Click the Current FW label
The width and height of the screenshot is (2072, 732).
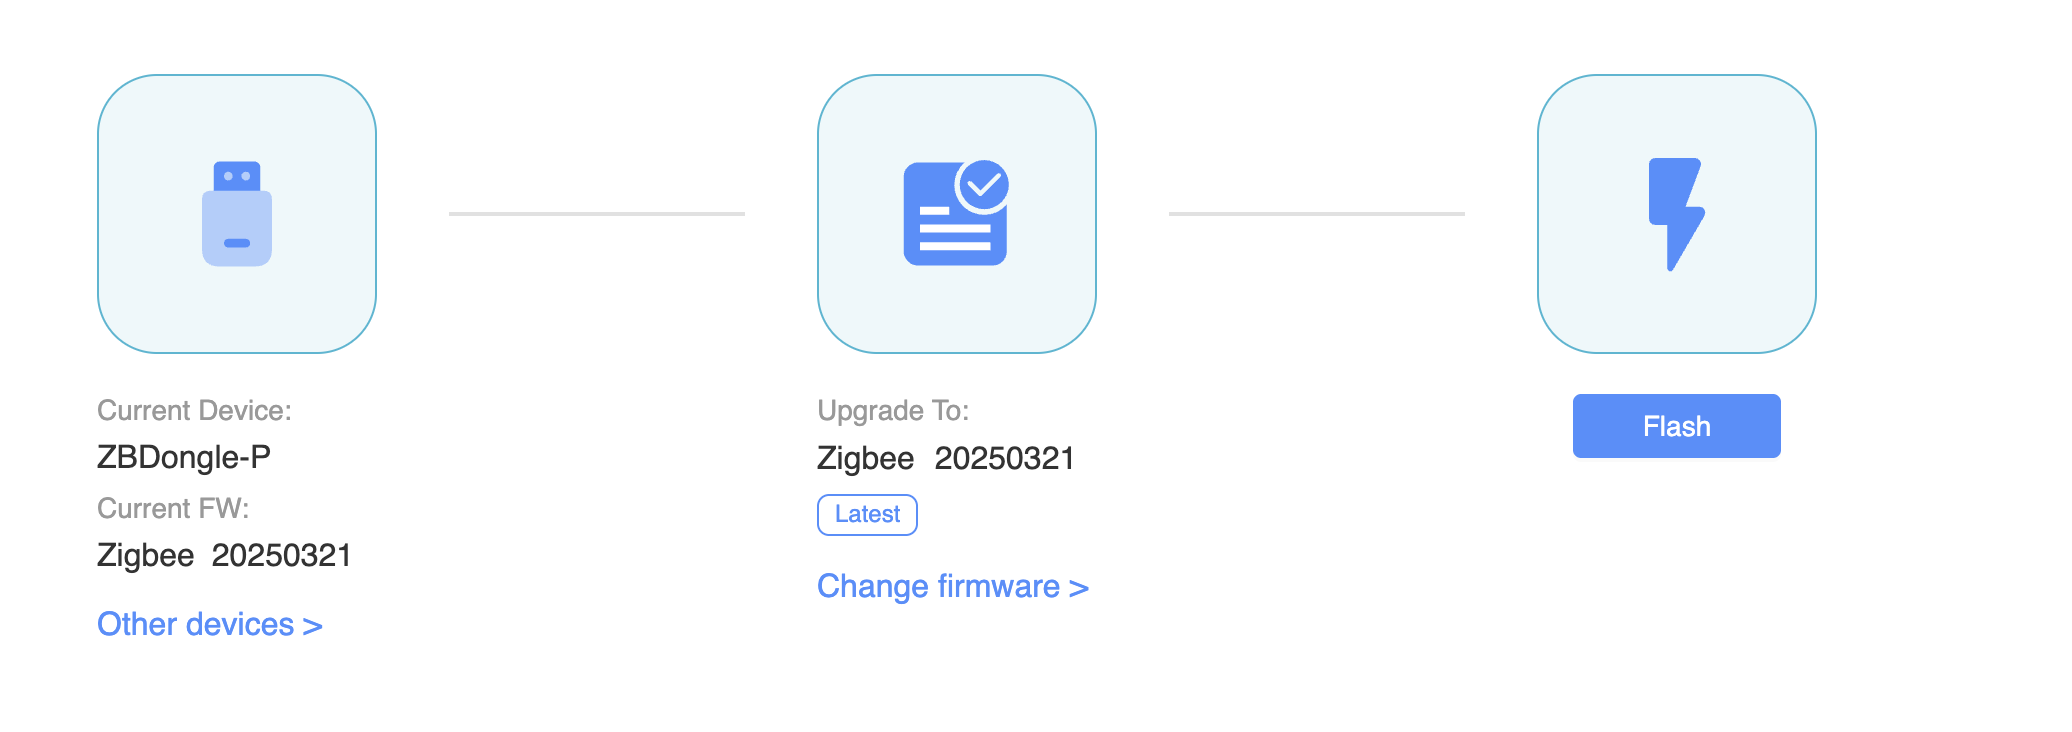(x=173, y=509)
